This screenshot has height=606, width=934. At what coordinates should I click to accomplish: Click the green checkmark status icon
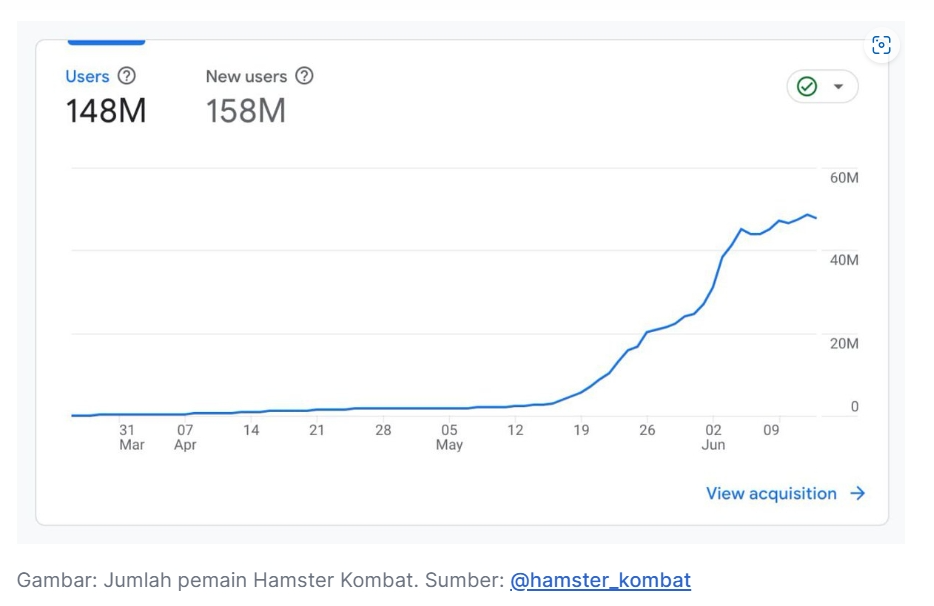click(x=807, y=87)
